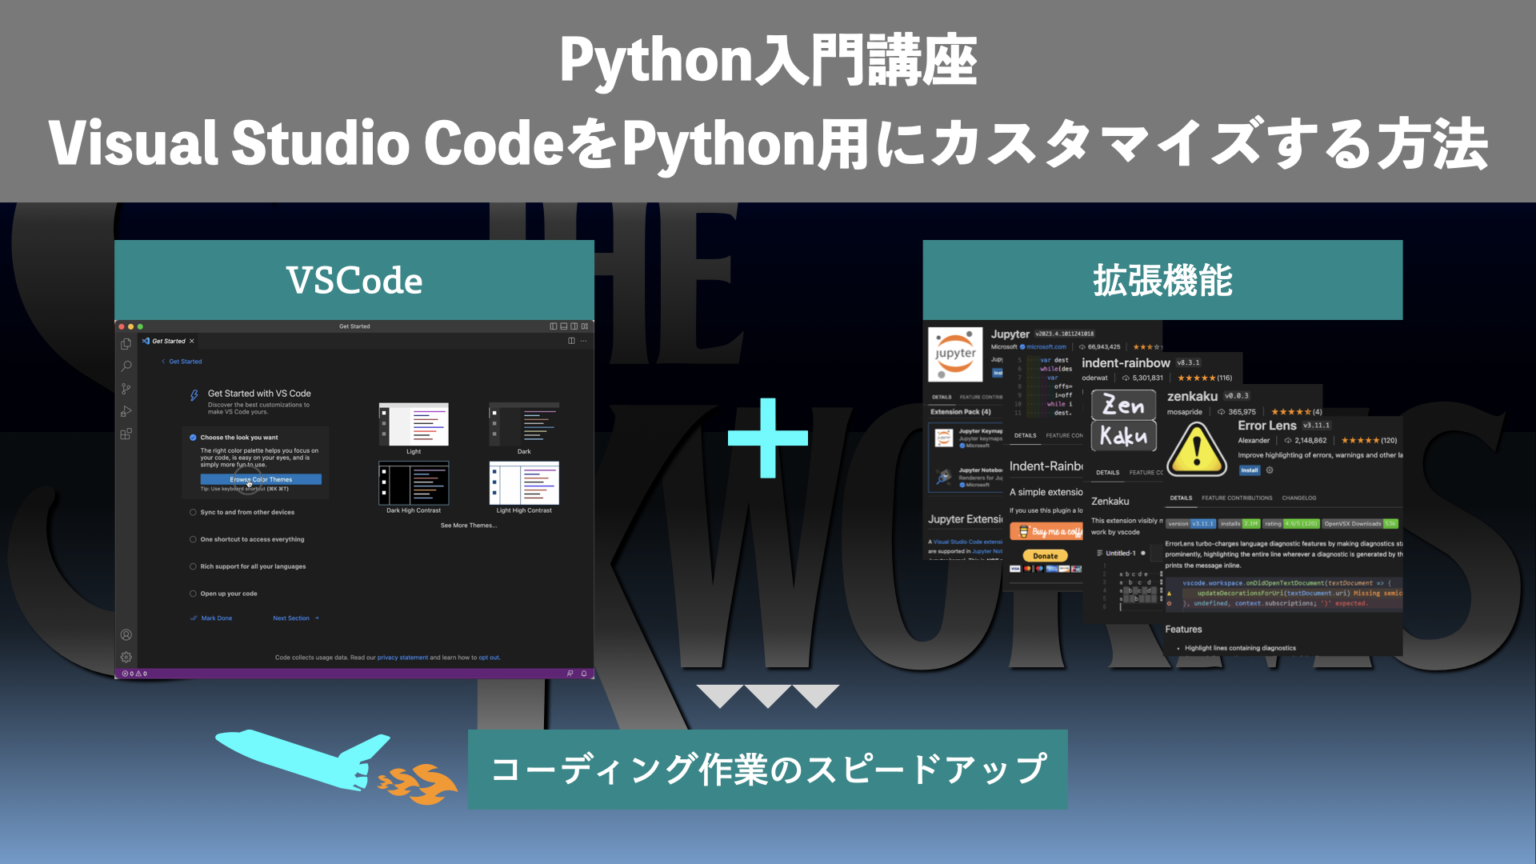Image resolution: width=1536 pixels, height=864 pixels.
Task: Open the Manage gear in activity bar
Action: pyautogui.click(x=126, y=657)
